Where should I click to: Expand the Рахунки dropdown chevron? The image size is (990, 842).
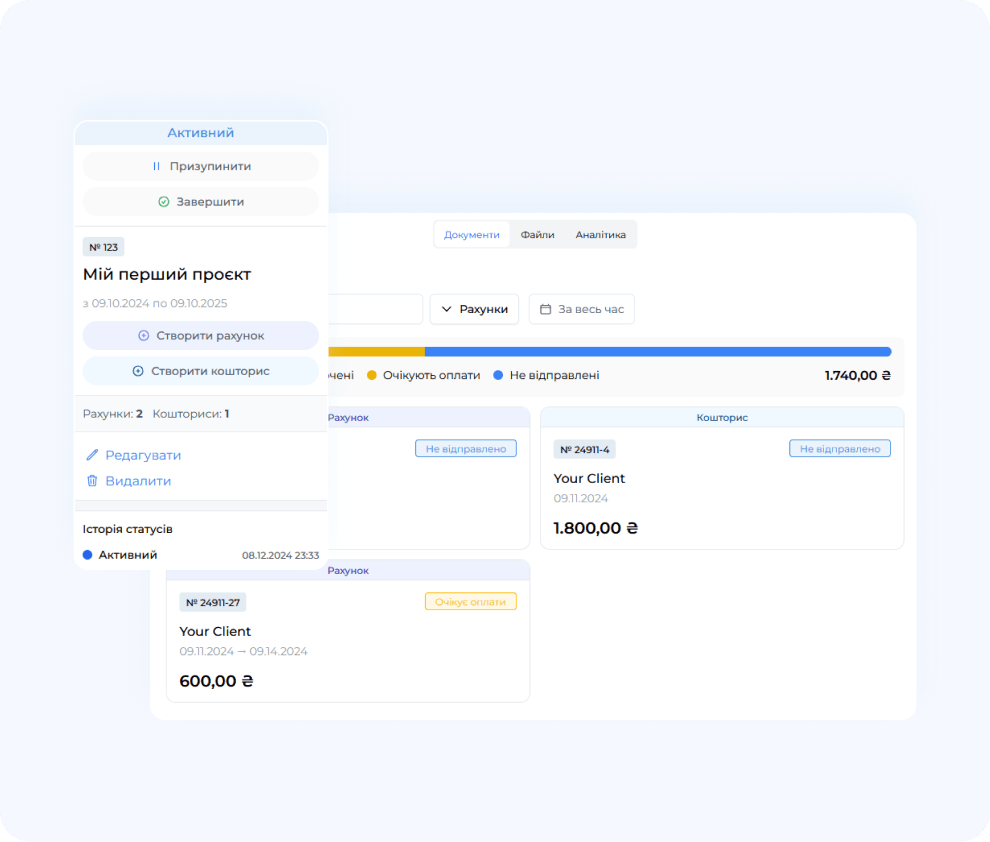coord(447,310)
